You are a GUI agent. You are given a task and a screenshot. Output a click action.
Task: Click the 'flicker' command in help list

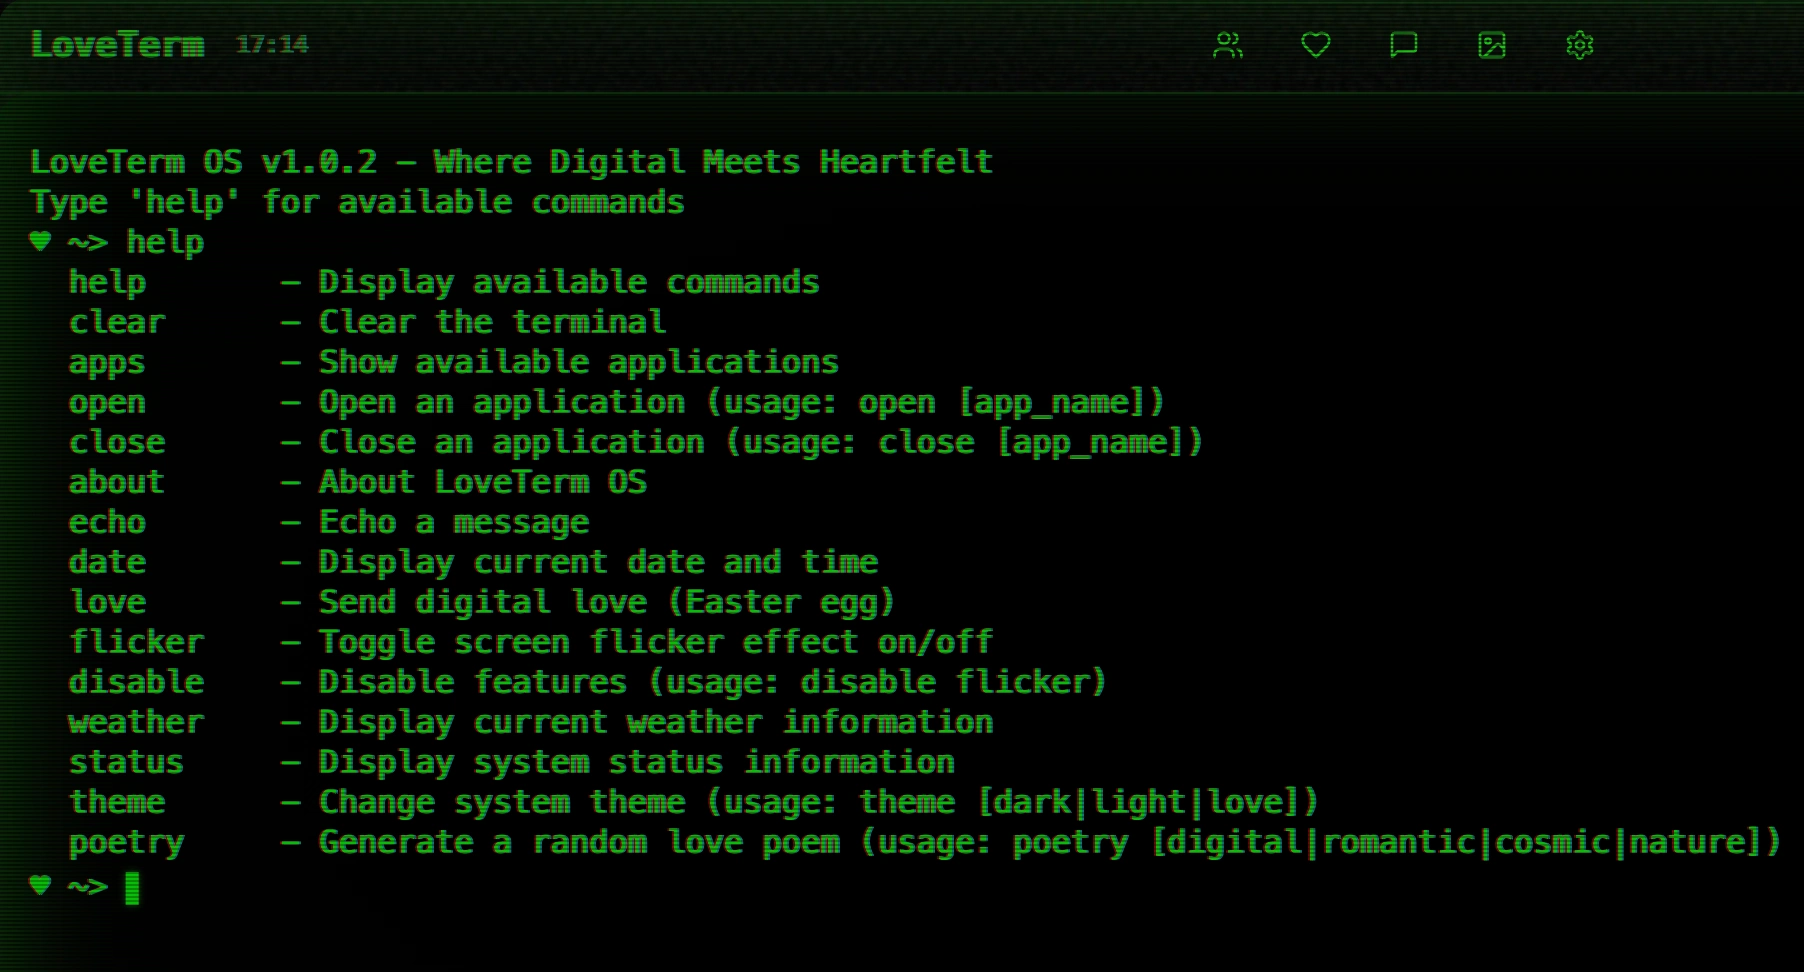tap(136, 642)
